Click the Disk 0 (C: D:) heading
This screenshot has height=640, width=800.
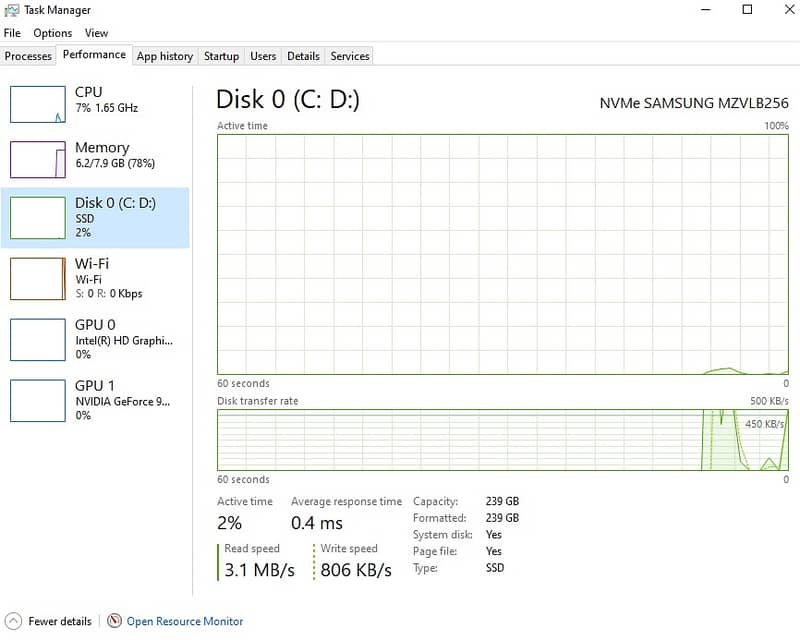(x=288, y=99)
